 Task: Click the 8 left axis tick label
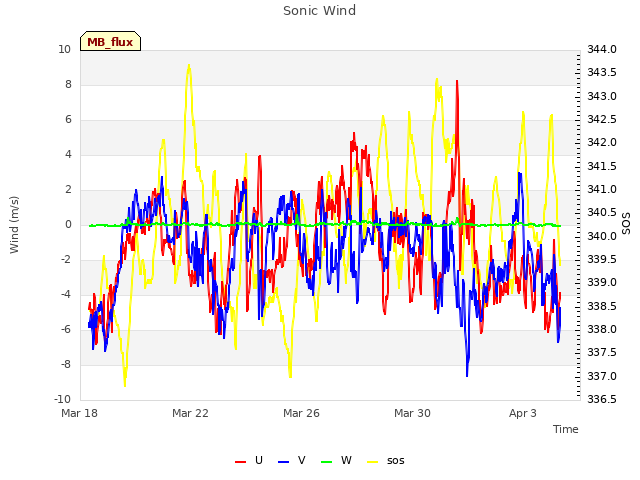[68, 84]
